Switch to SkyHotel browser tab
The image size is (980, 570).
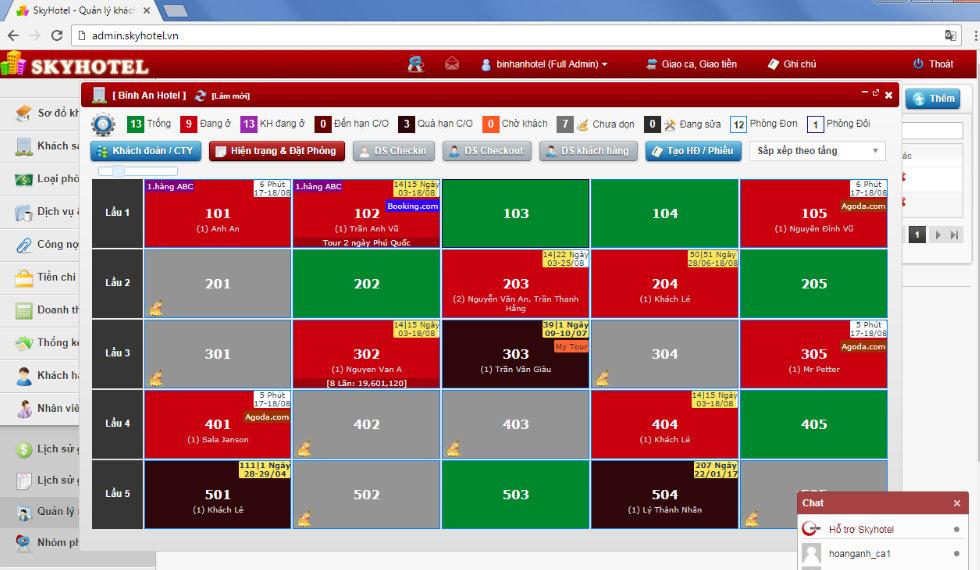coord(82,11)
